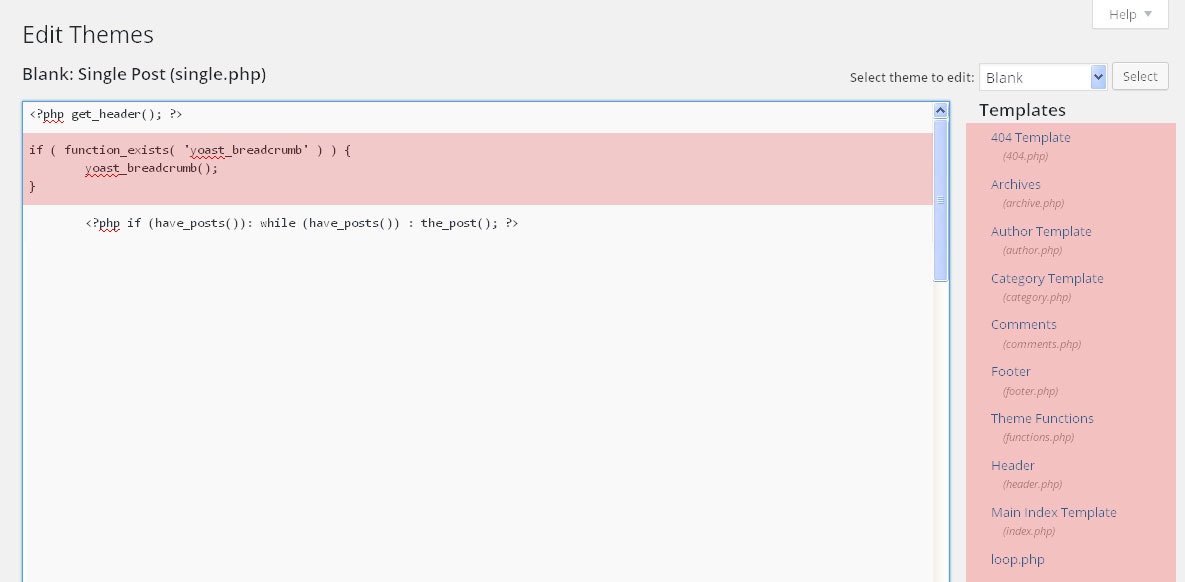Screen dimensions: 1185x582
Task: Click the get_header() line in editor
Action: pos(106,114)
